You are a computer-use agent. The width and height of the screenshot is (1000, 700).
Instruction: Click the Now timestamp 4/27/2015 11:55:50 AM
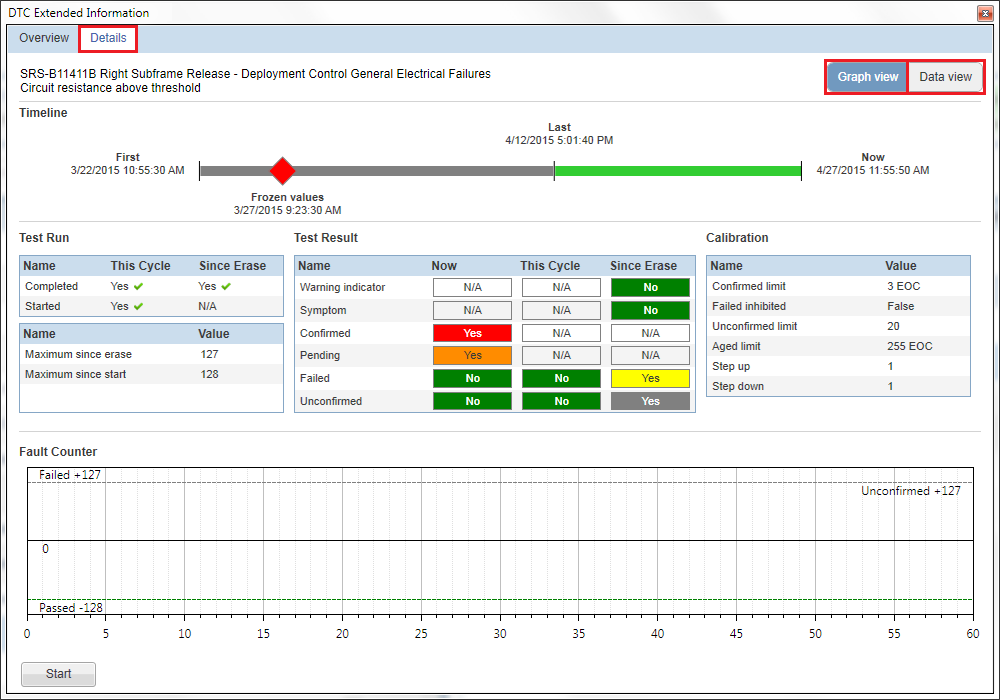coord(872,170)
